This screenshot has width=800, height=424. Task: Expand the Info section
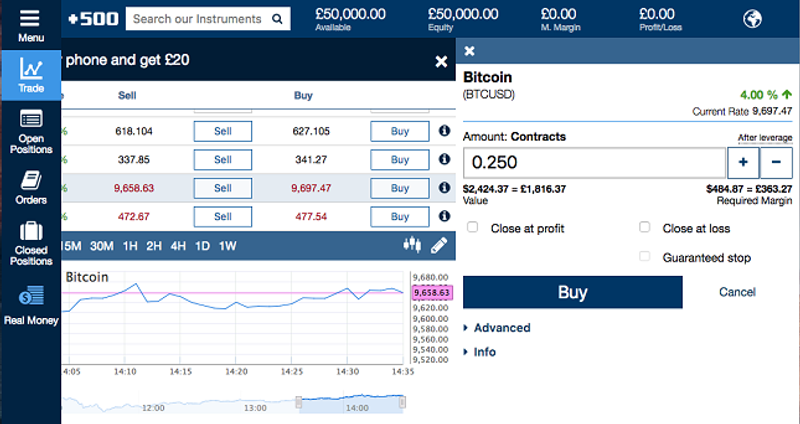tap(480, 352)
